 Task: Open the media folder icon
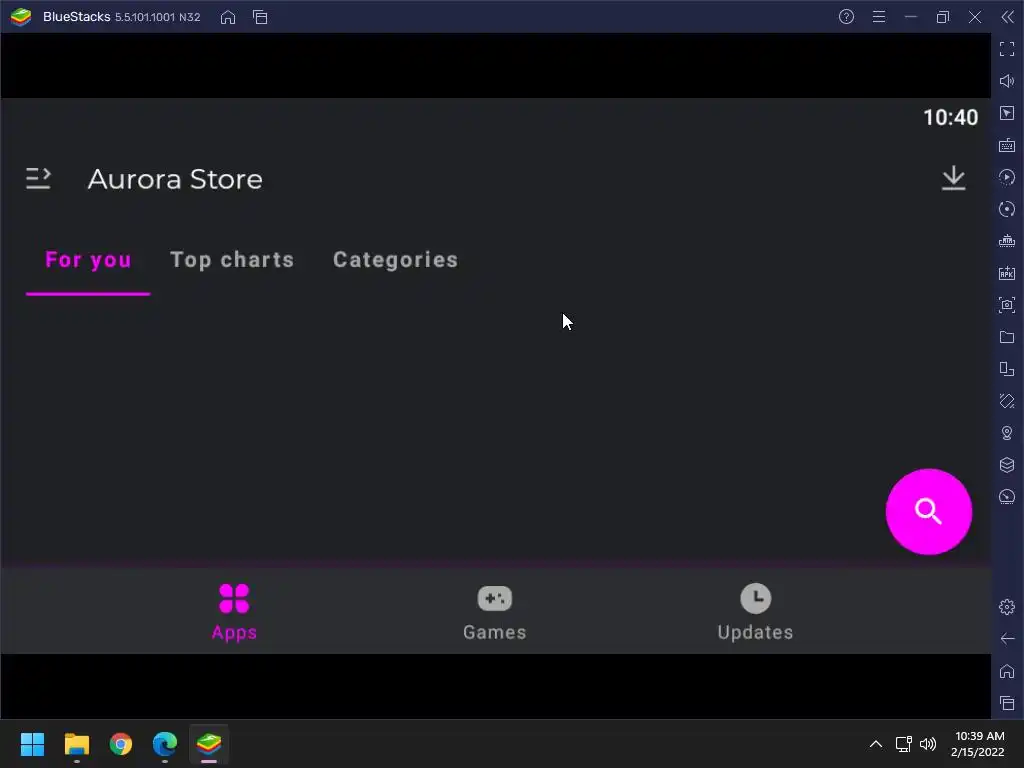pyautogui.click(x=1007, y=337)
